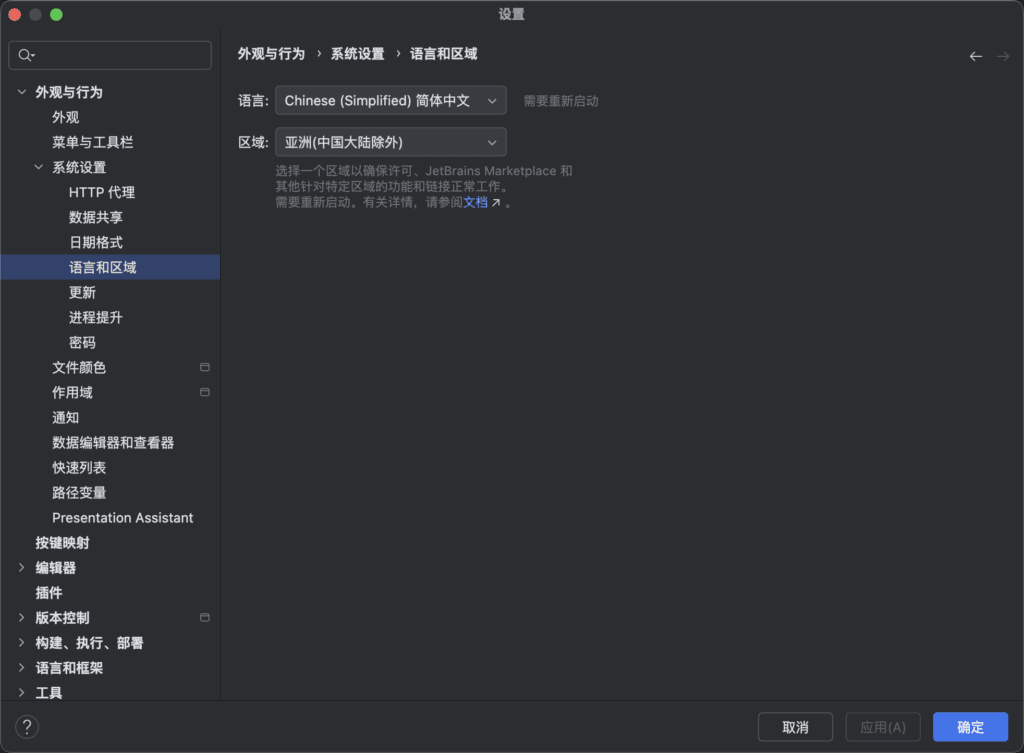
Task: Select HTTP 代理 in settings tree
Action: click(102, 192)
